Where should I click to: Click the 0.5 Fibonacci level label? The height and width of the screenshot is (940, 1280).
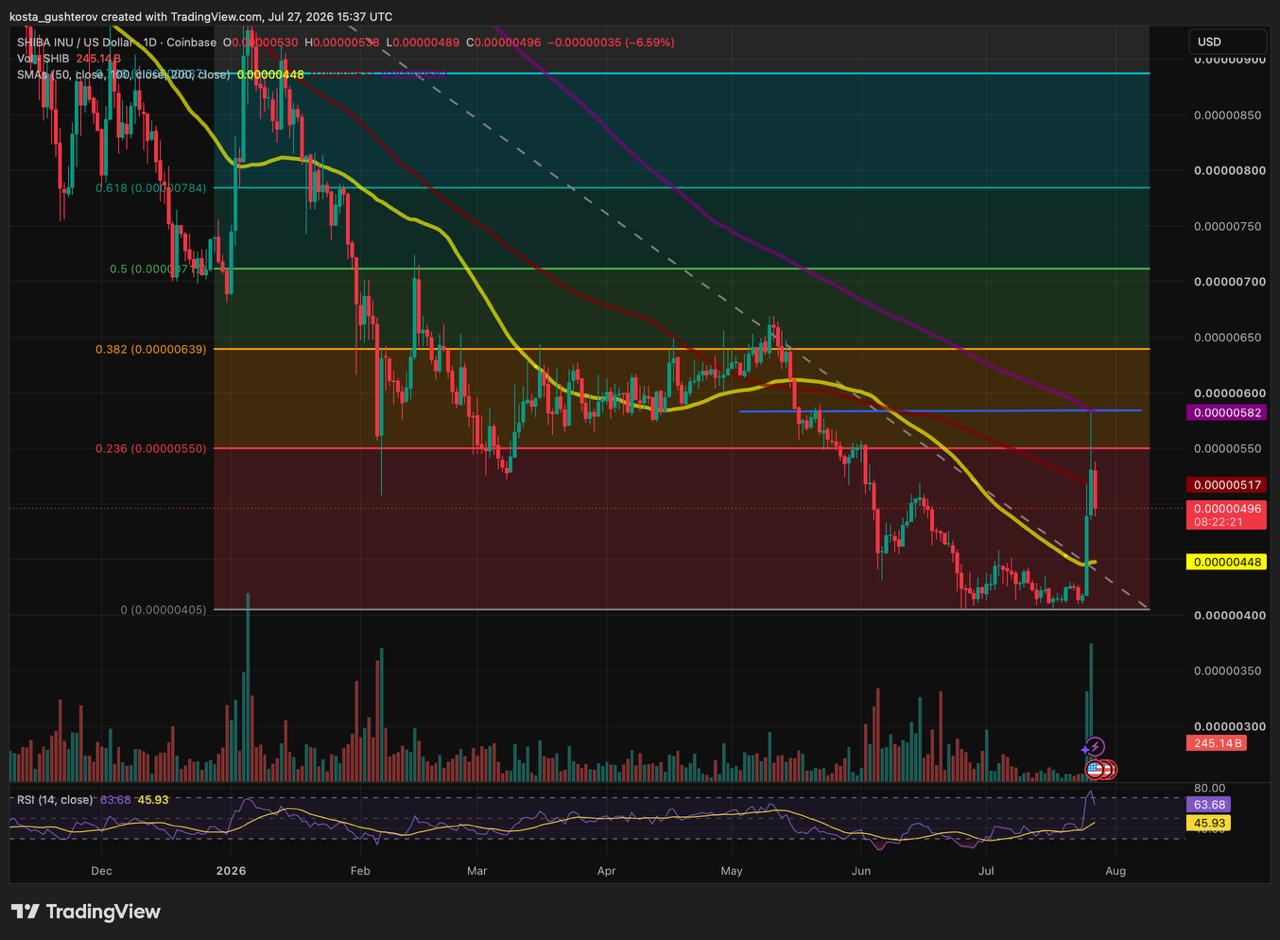[159, 269]
